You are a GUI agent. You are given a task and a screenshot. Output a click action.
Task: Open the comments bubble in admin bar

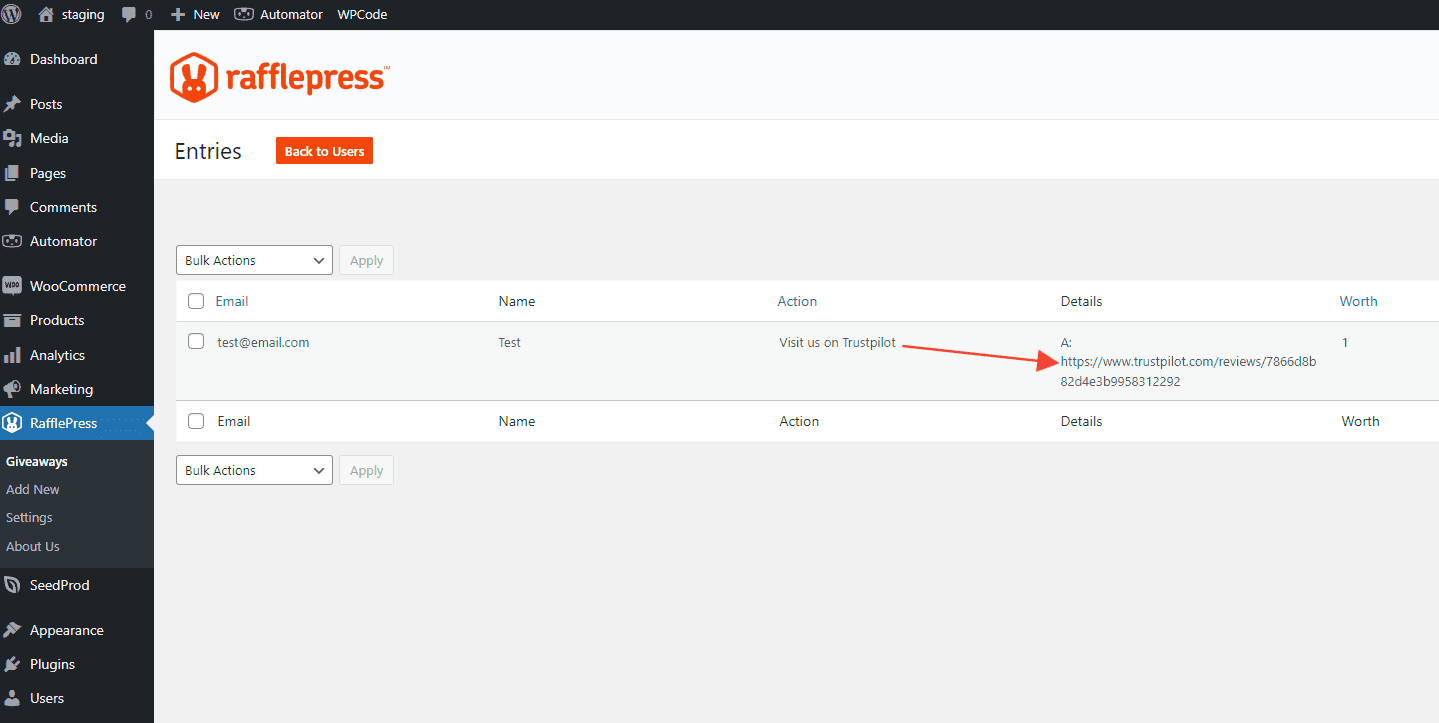pyautogui.click(x=129, y=15)
